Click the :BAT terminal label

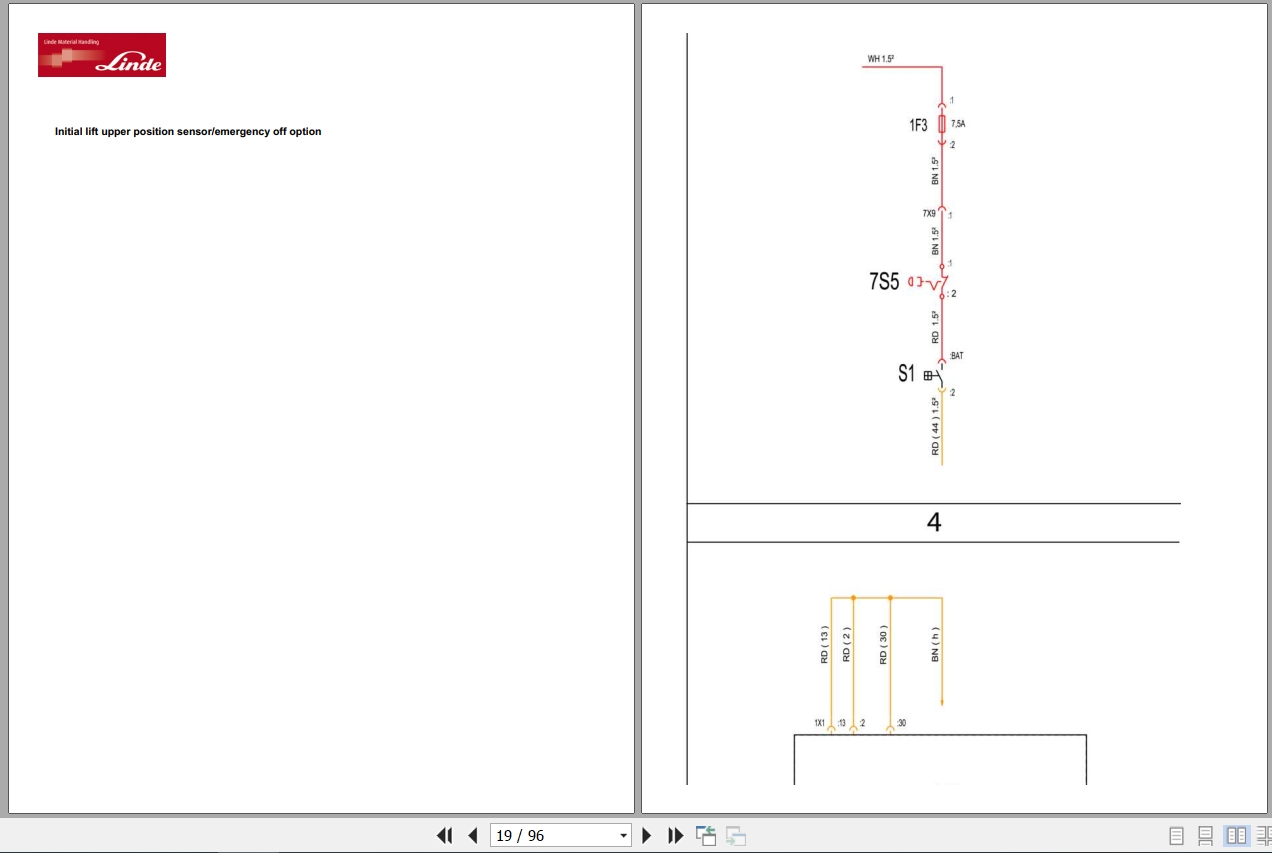click(x=957, y=356)
